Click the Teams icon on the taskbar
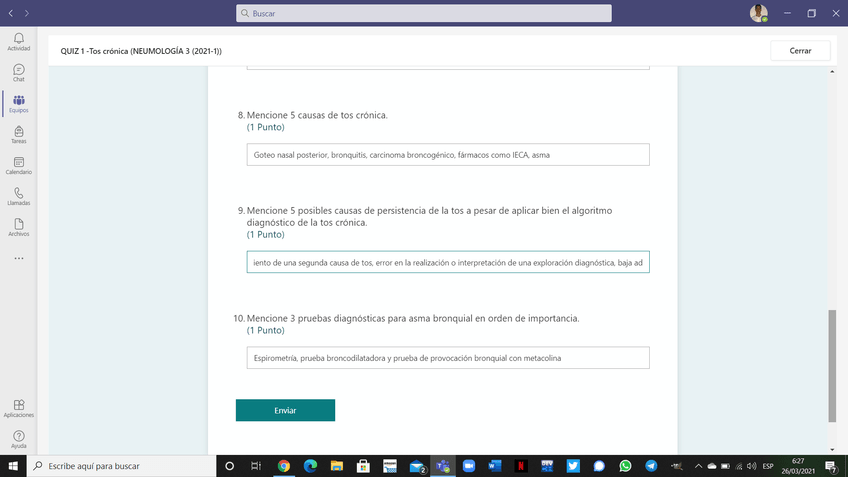The width and height of the screenshot is (848, 477). [443, 466]
